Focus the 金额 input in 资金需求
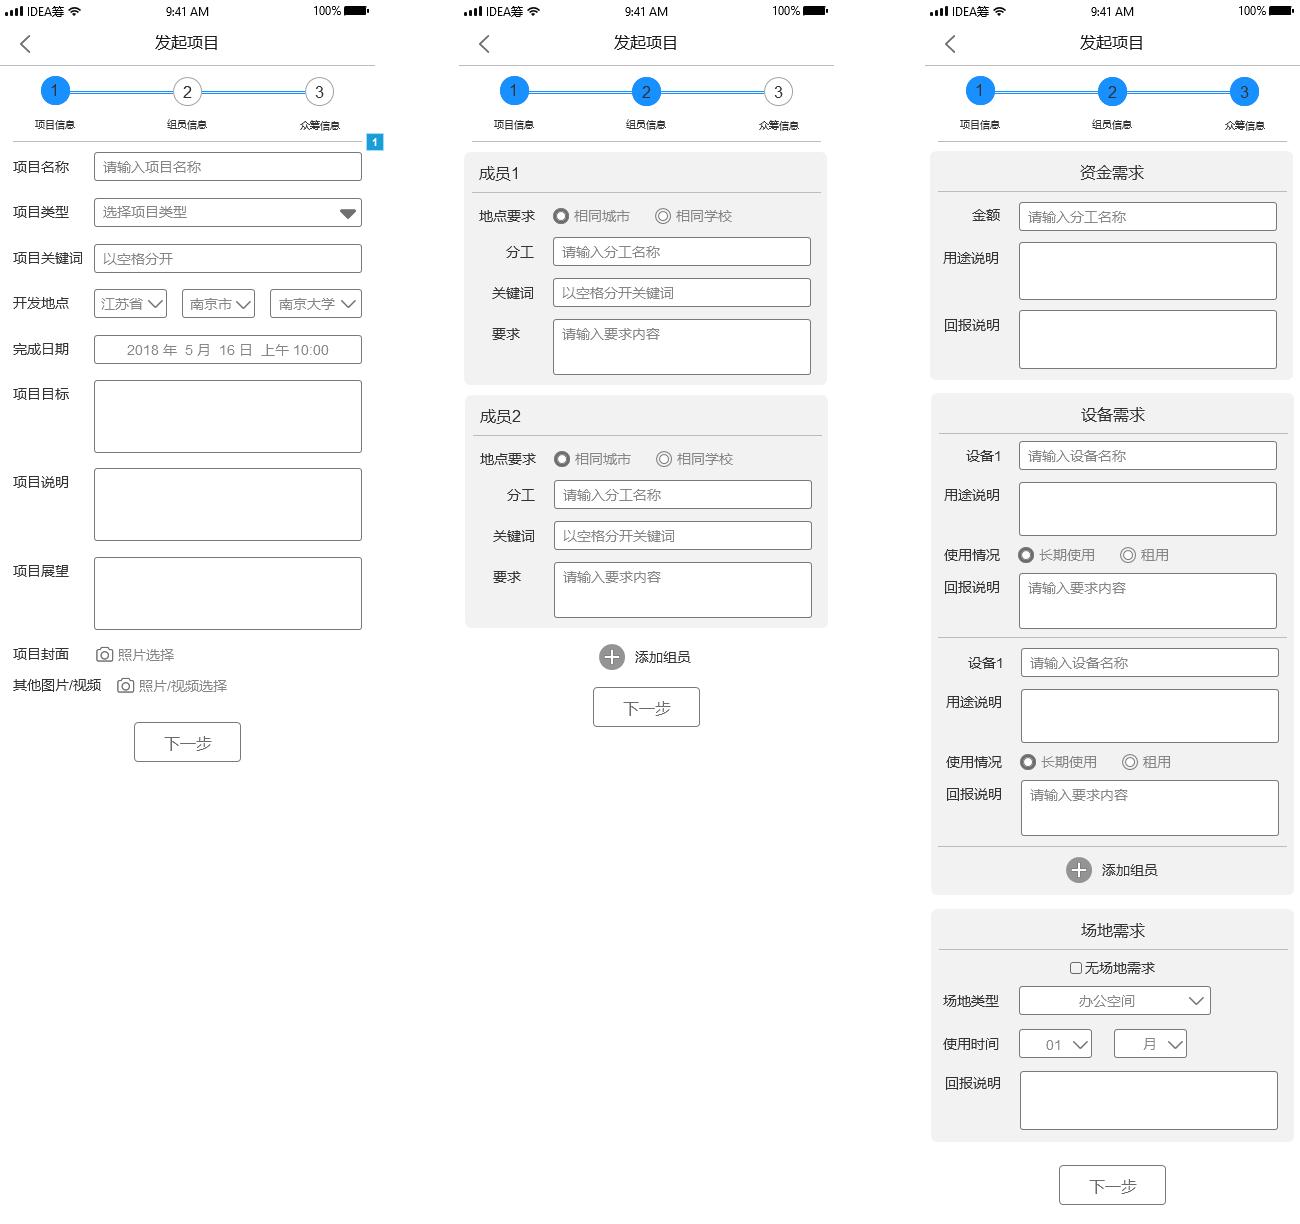1300x1224 pixels. click(x=1148, y=217)
